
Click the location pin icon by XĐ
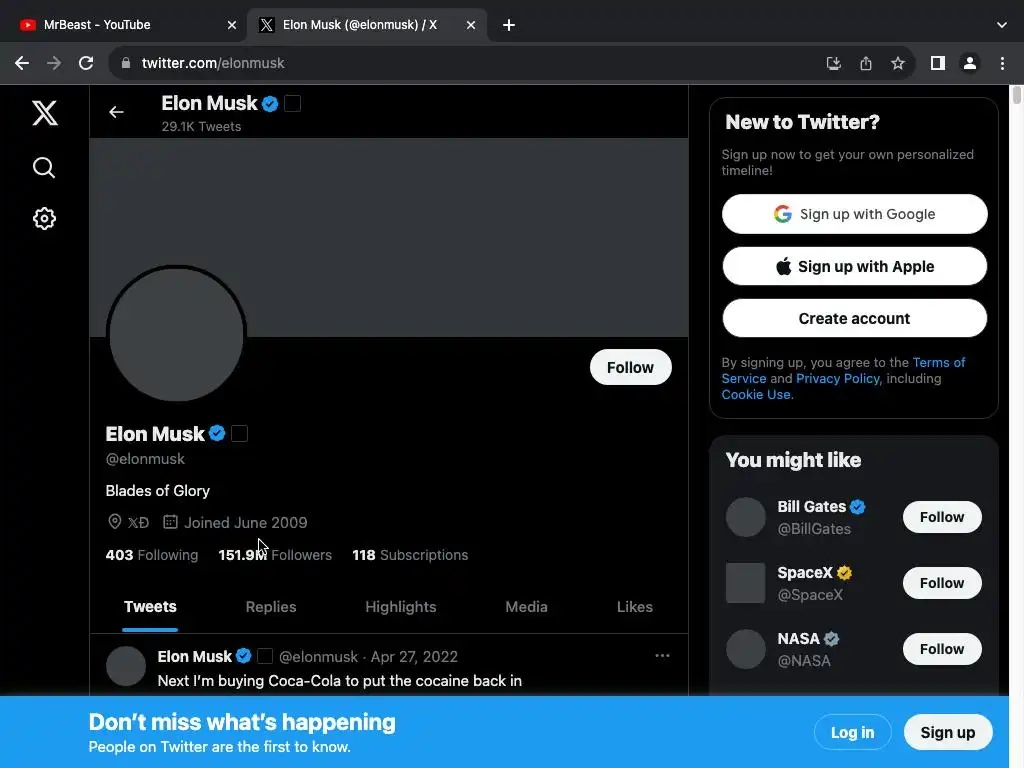point(114,522)
